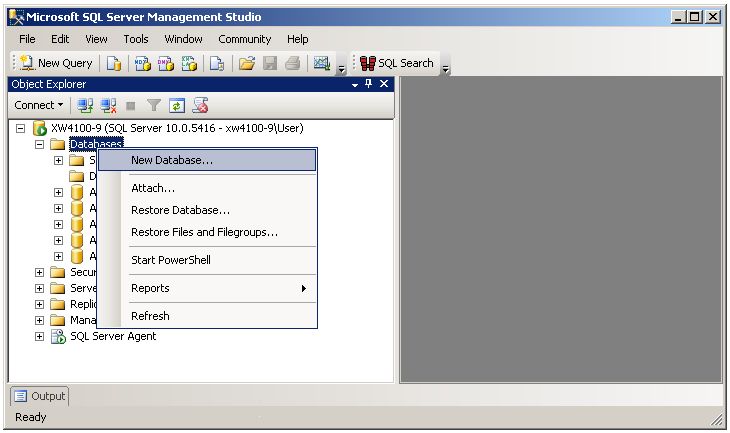Select the XW4100-9 server tree item
This screenshot has height=433, width=730.
177,128
